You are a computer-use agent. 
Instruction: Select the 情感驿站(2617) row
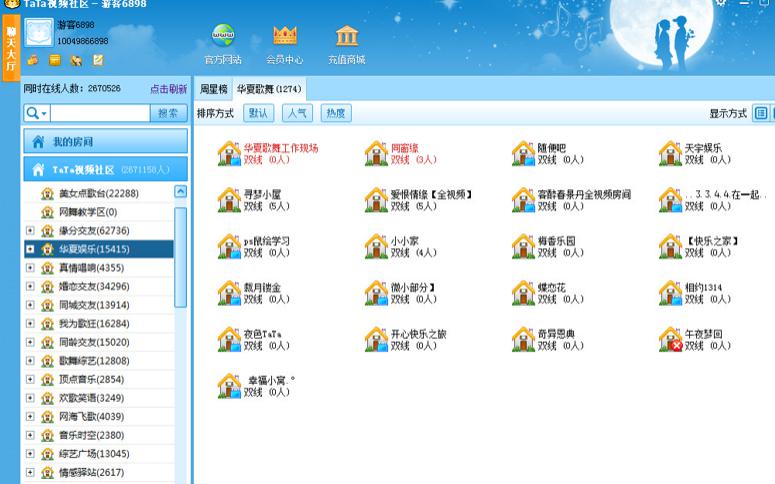[99, 473]
